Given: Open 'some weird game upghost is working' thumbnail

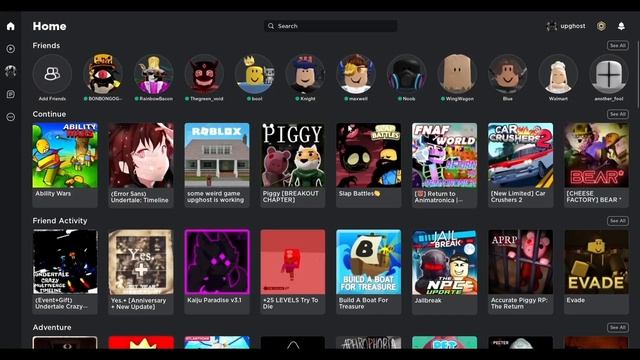Looking at the screenshot, I should [x=217, y=156].
